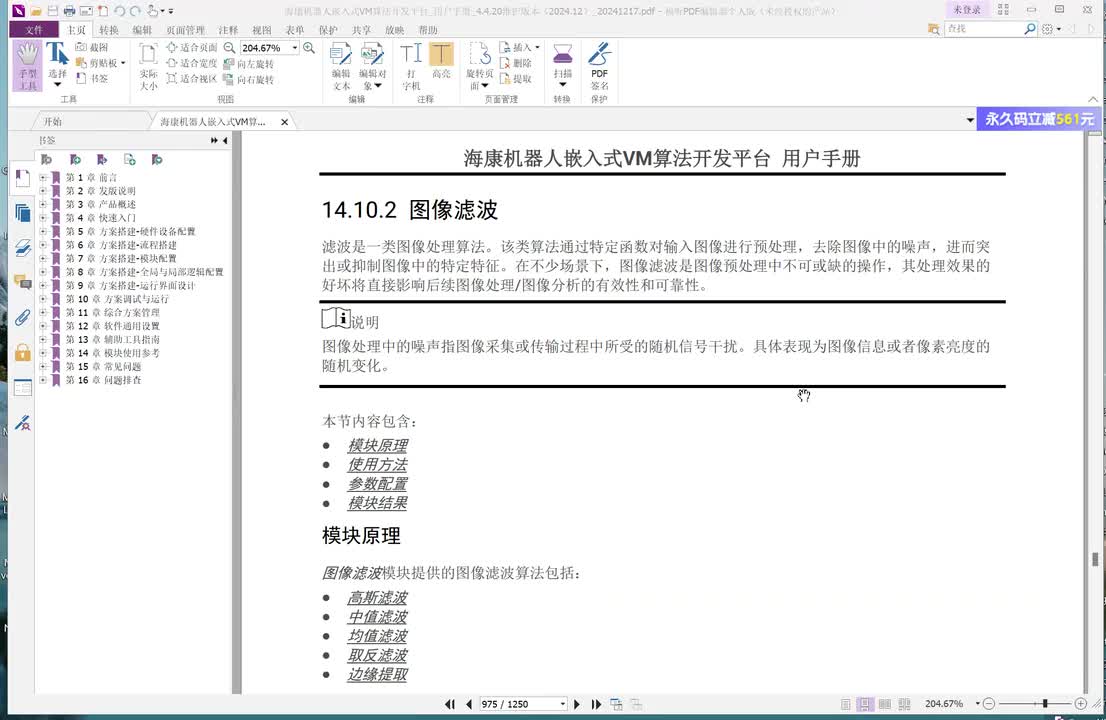Go to the last page
This screenshot has width=1106, height=720.
pyautogui.click(x=596, y=704)
